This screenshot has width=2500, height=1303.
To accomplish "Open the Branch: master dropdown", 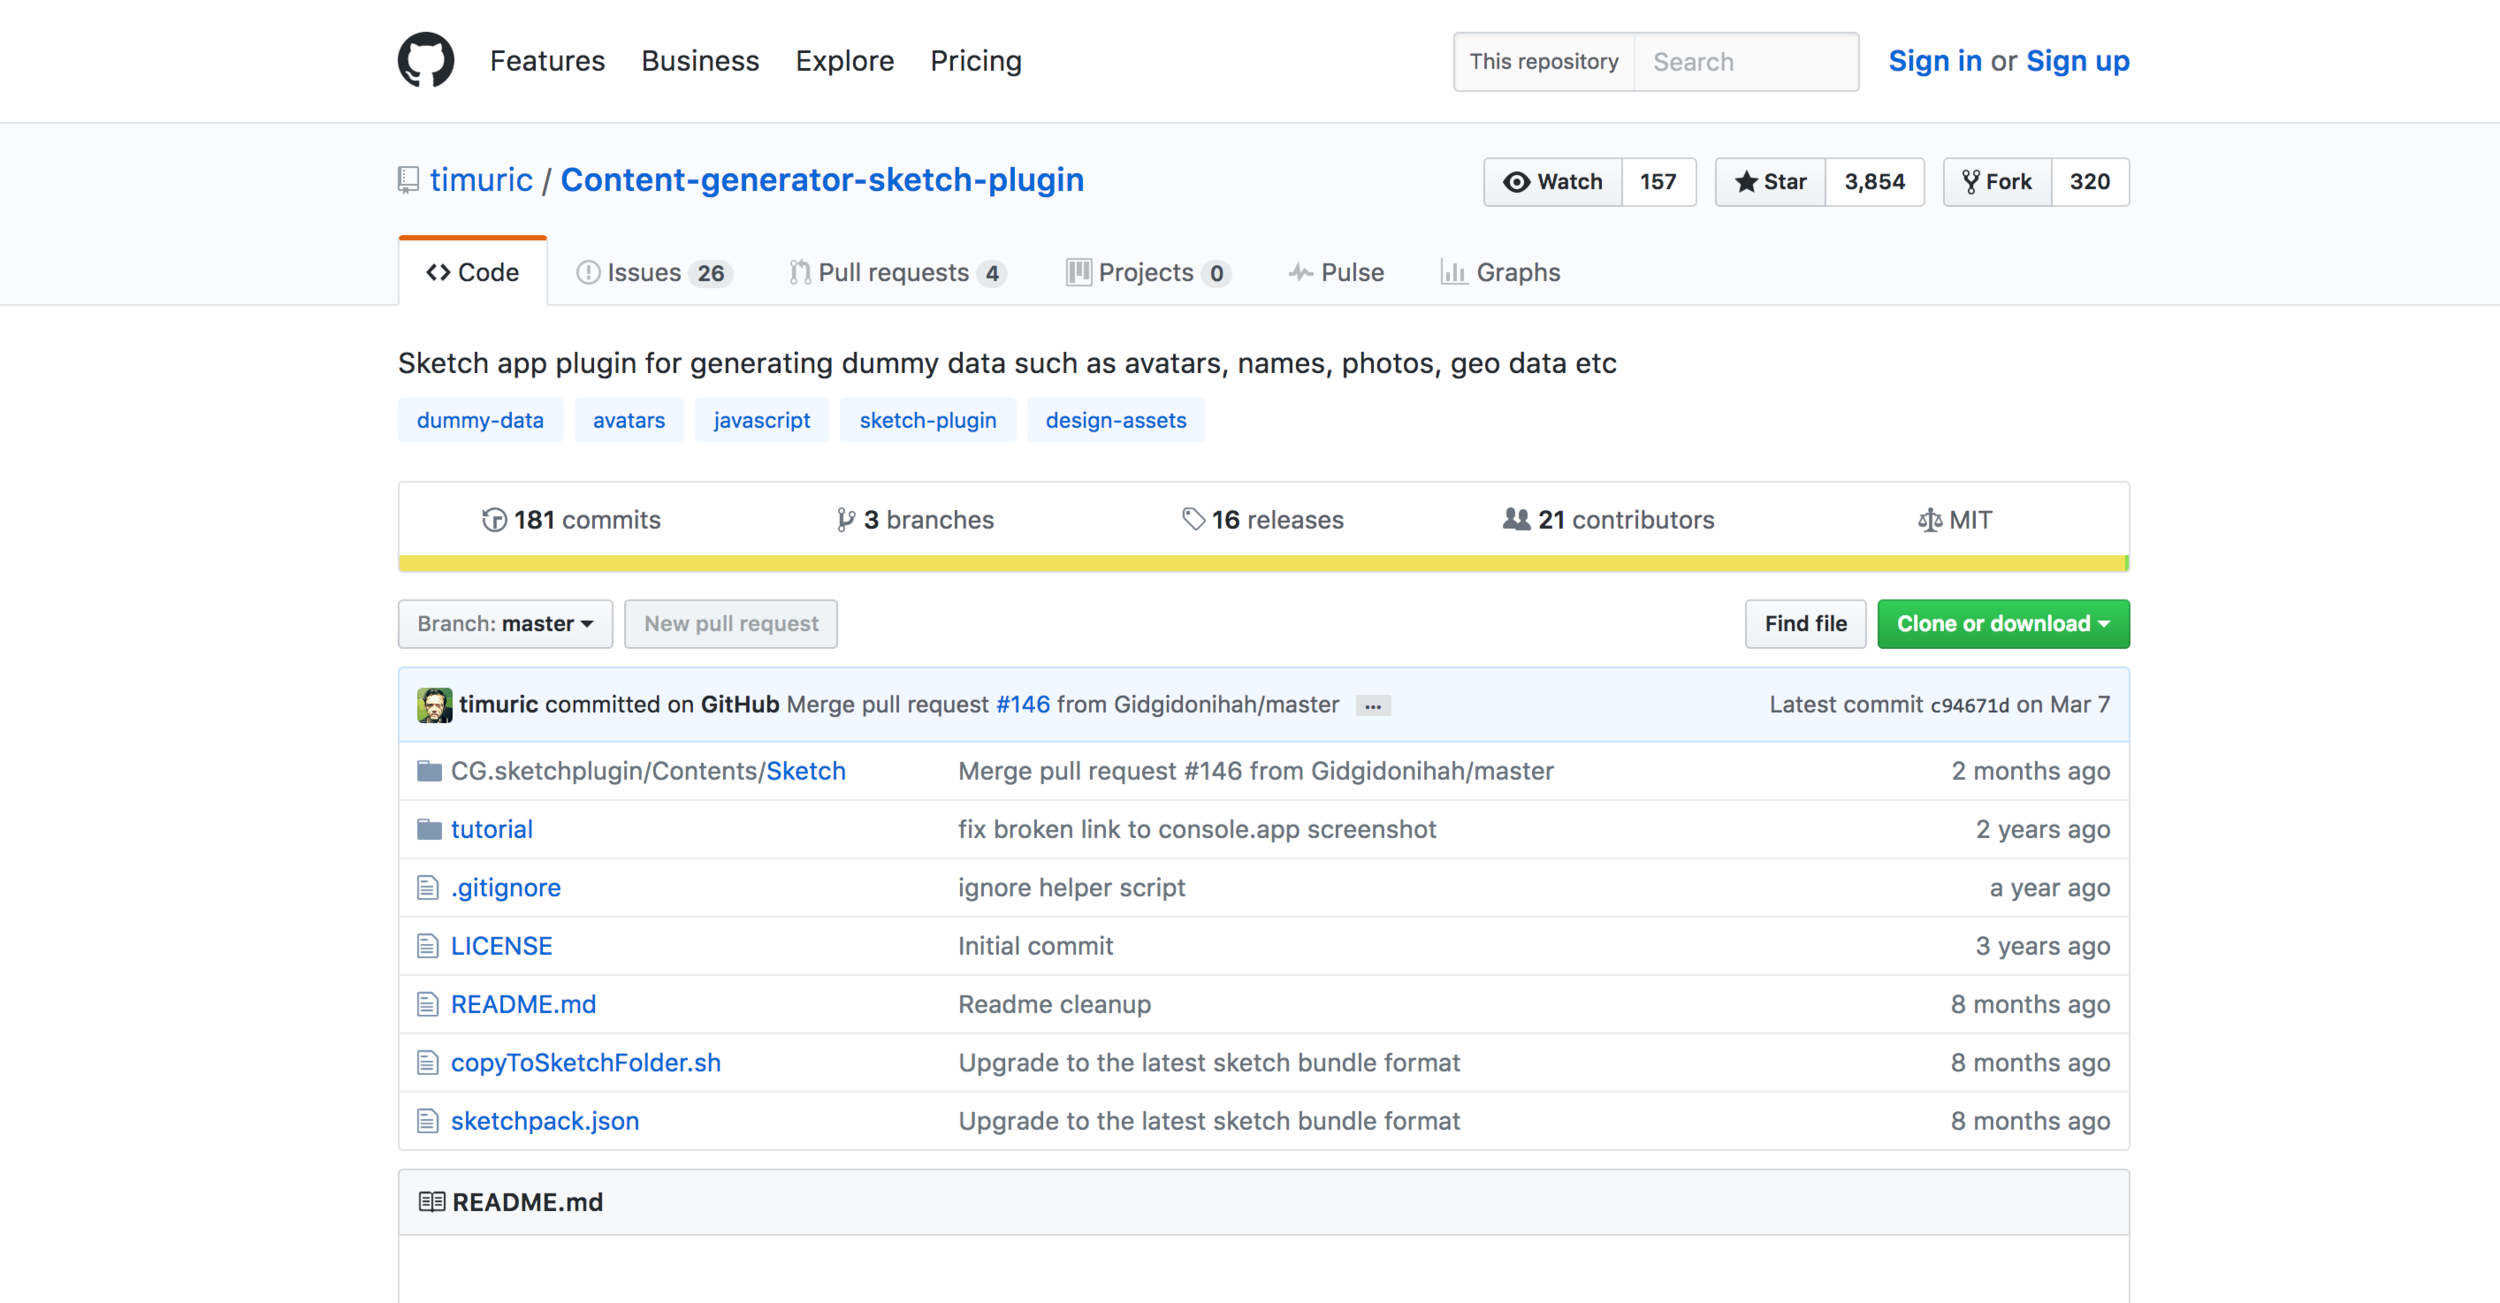I will [505, 624].
